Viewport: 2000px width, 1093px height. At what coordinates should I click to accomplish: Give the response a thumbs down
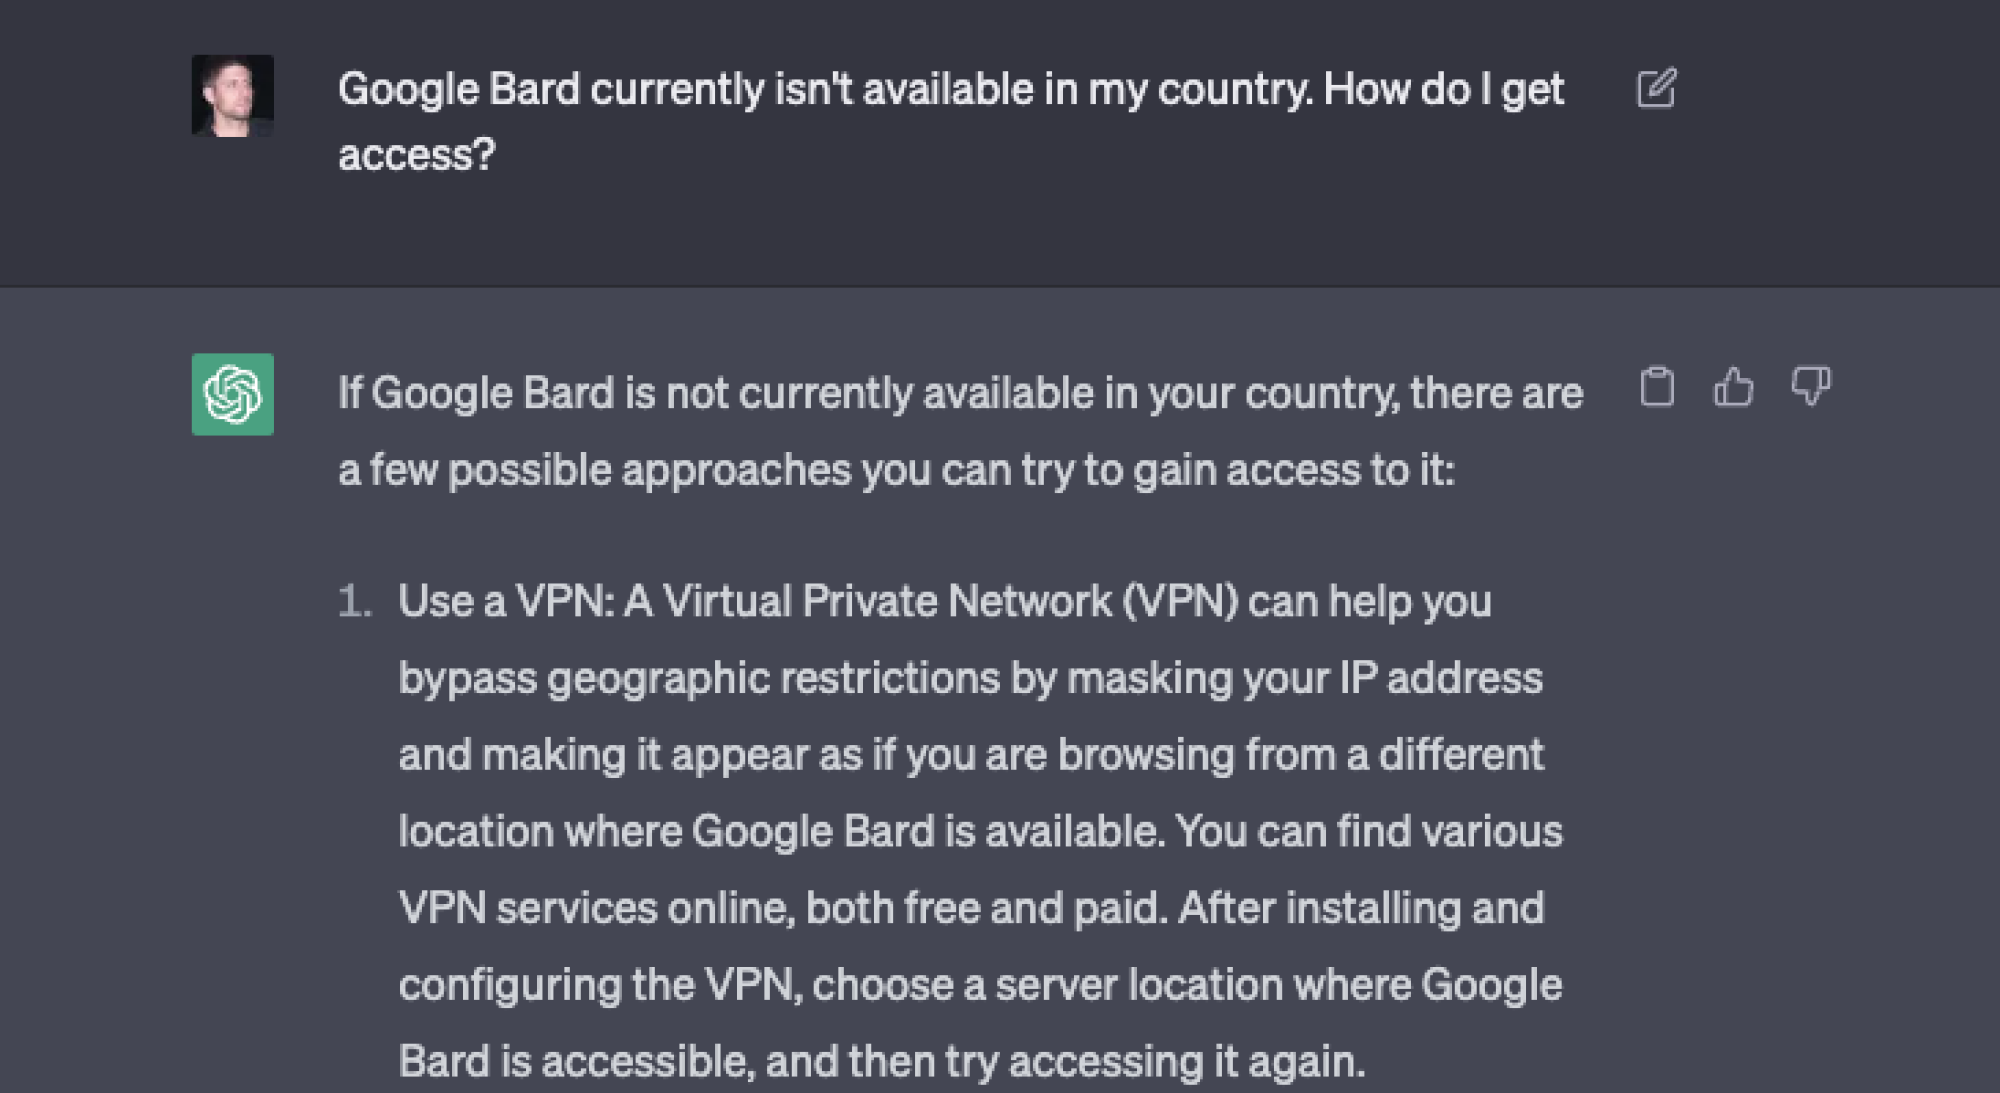coord(1810,386)
